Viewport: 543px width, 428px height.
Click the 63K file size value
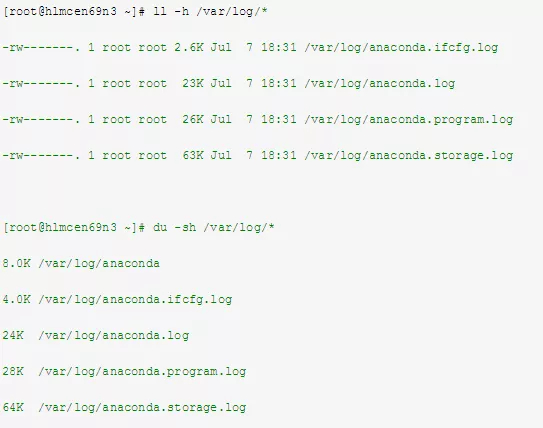click(193, 155)
